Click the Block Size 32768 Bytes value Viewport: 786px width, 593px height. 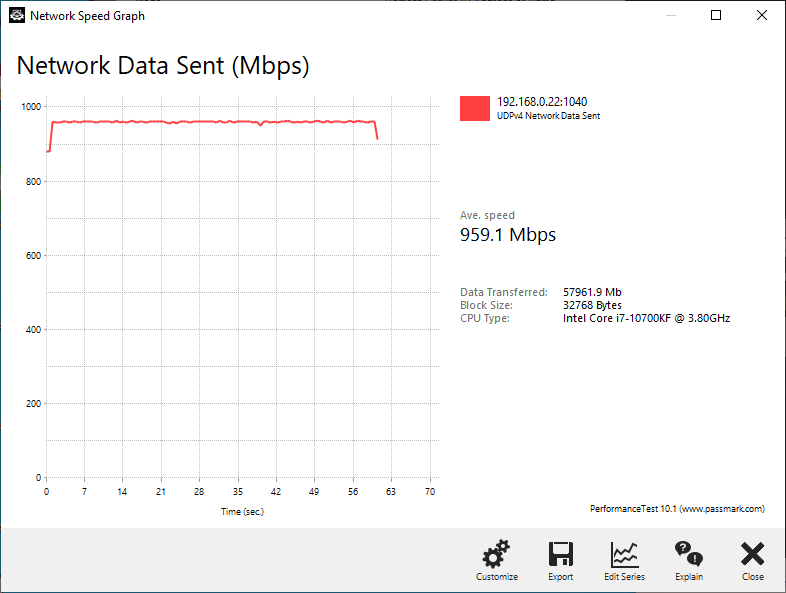[x=592, y=305]
